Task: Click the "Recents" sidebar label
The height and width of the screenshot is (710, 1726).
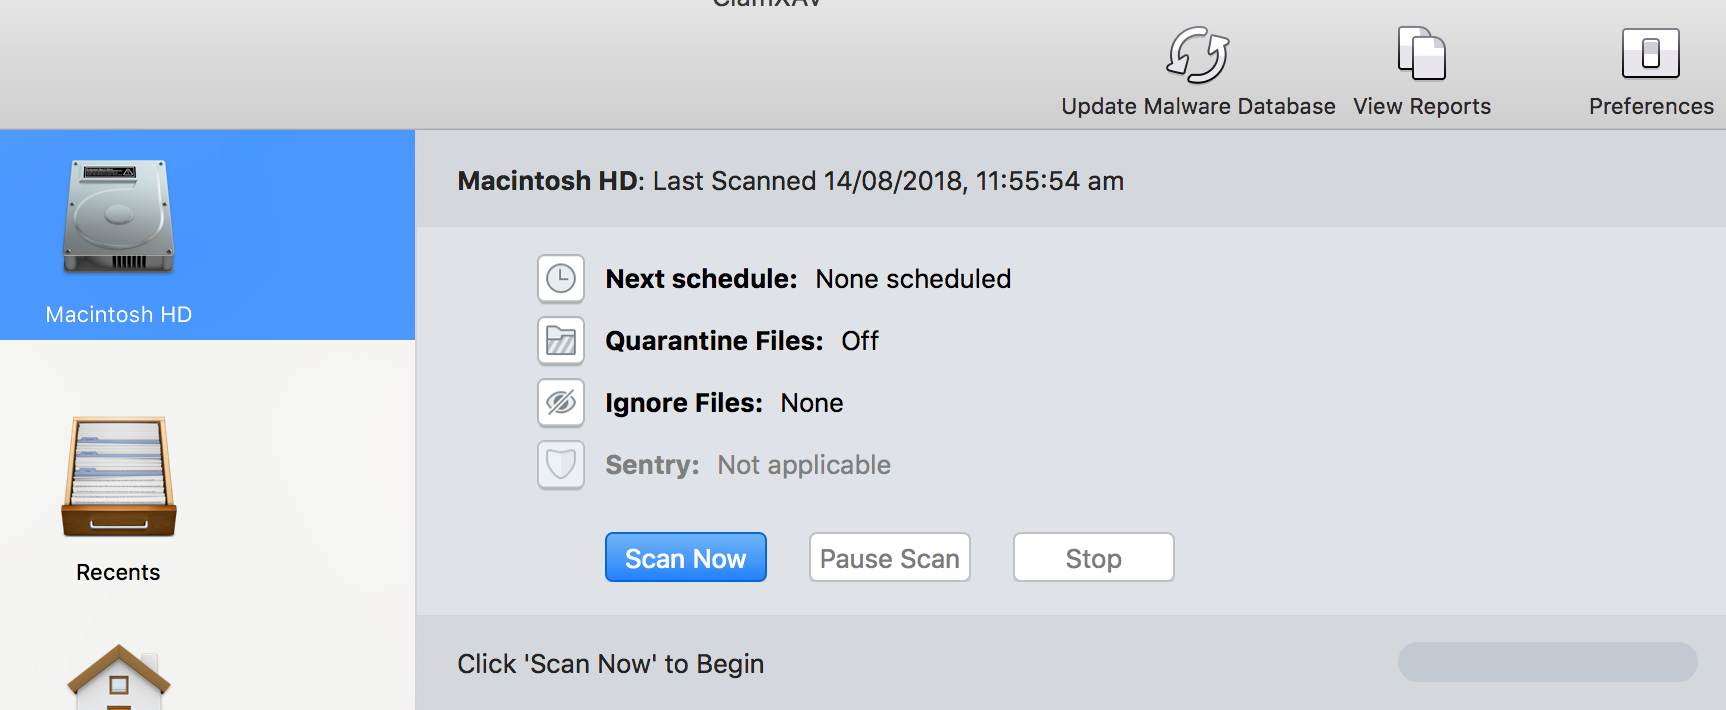Action: coord(118,572)
